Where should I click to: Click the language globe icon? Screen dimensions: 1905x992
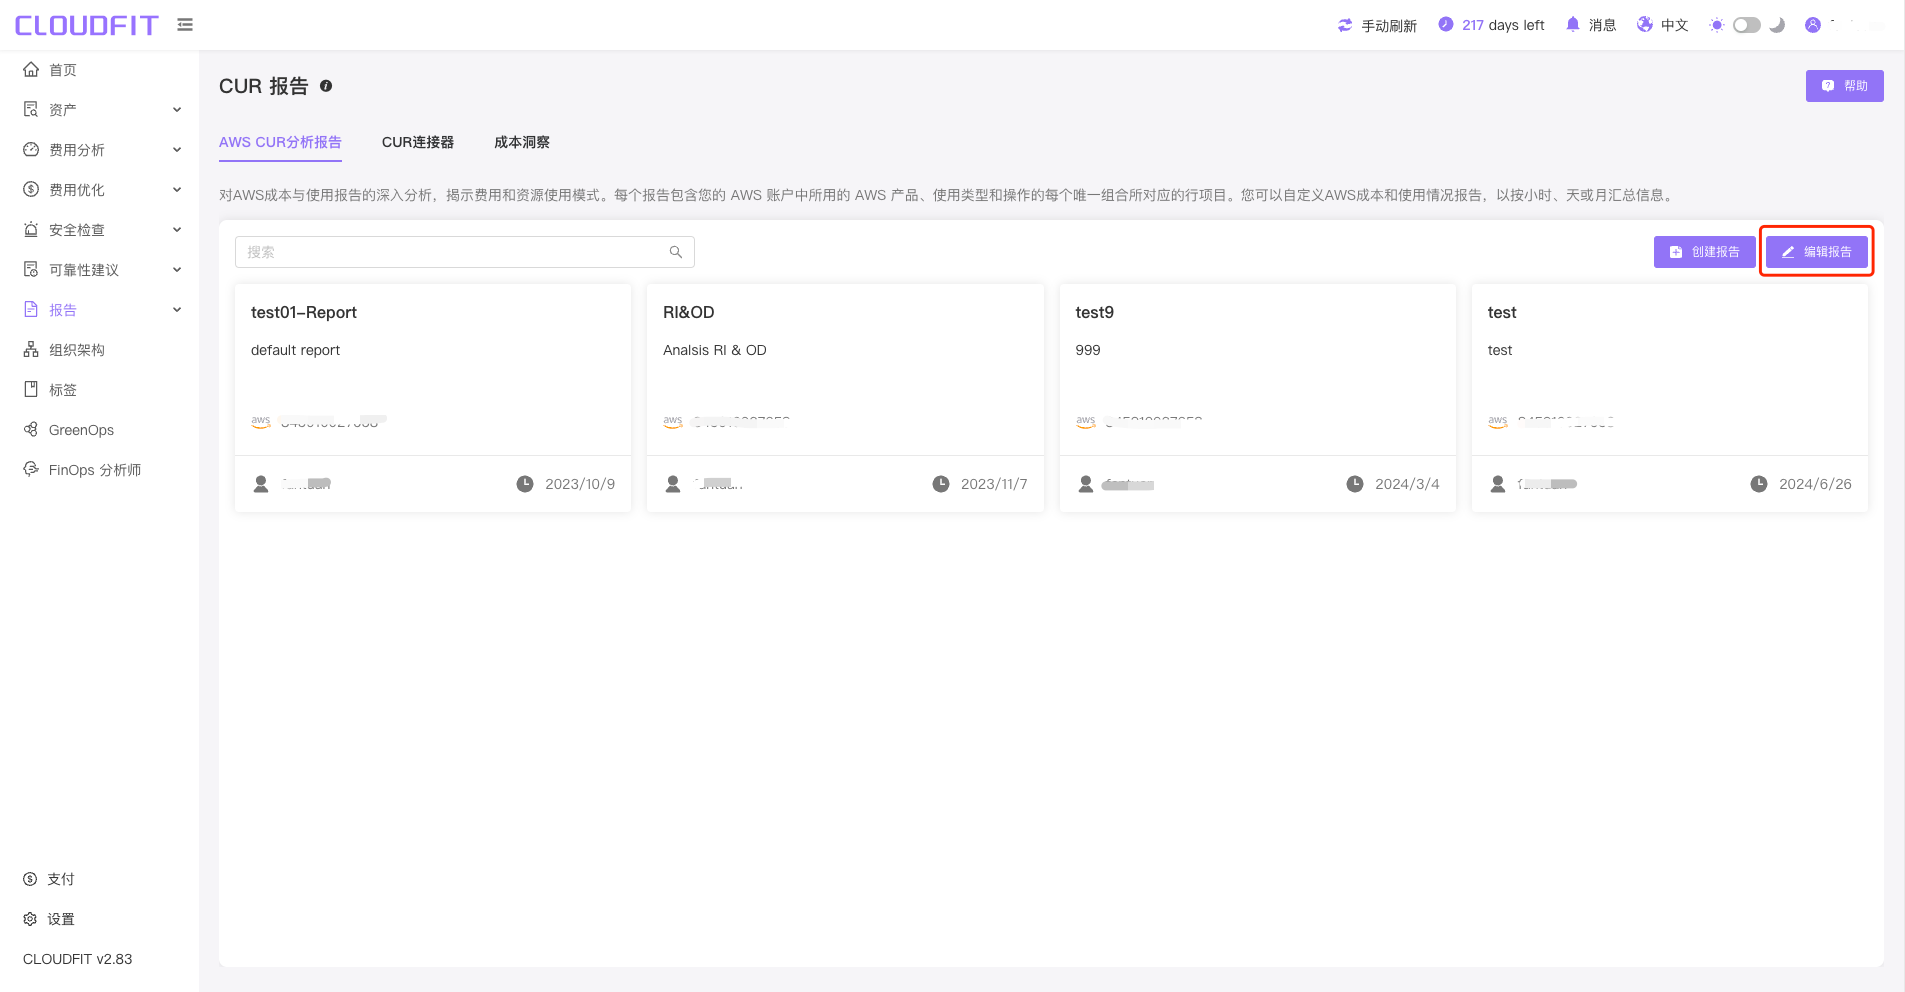click(x=1645, y=24)
